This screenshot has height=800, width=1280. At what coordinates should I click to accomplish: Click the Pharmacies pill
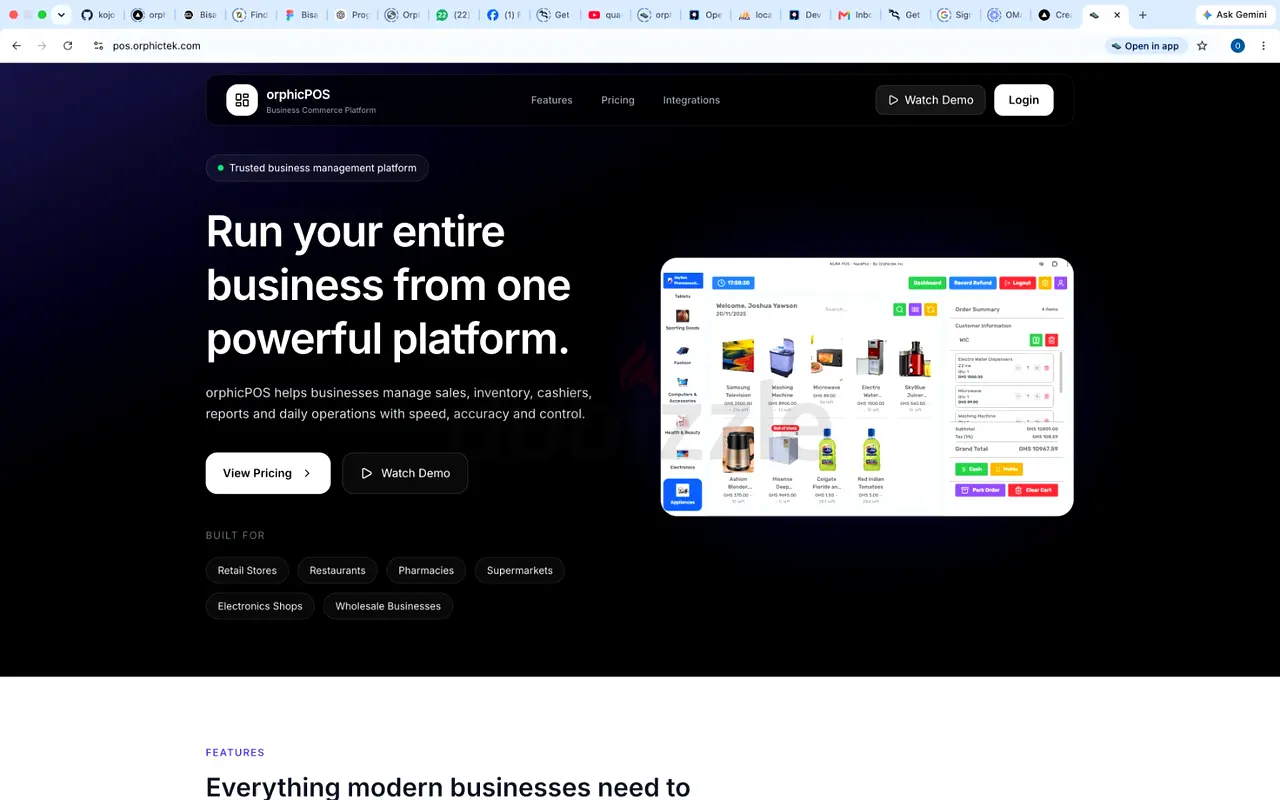(x=426, y=570)
